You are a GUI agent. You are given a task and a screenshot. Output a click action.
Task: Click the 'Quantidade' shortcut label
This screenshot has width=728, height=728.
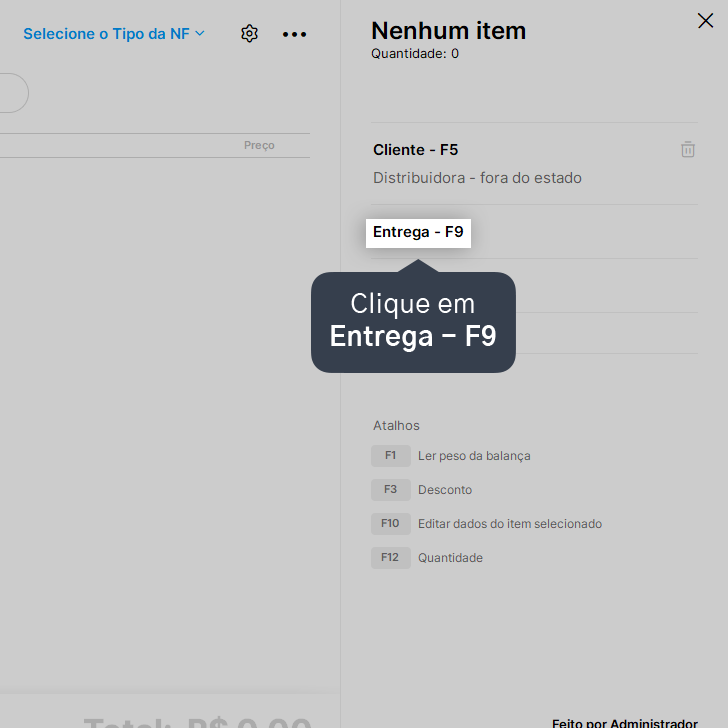coord(450,558)
